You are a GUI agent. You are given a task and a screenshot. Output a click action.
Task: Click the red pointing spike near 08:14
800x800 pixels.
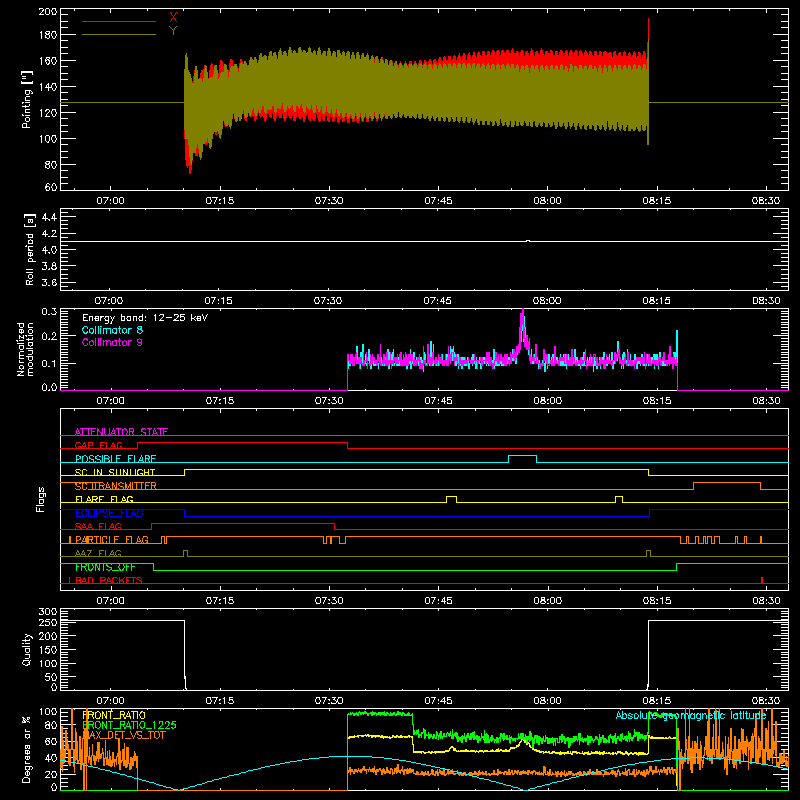tap(648, 31)
